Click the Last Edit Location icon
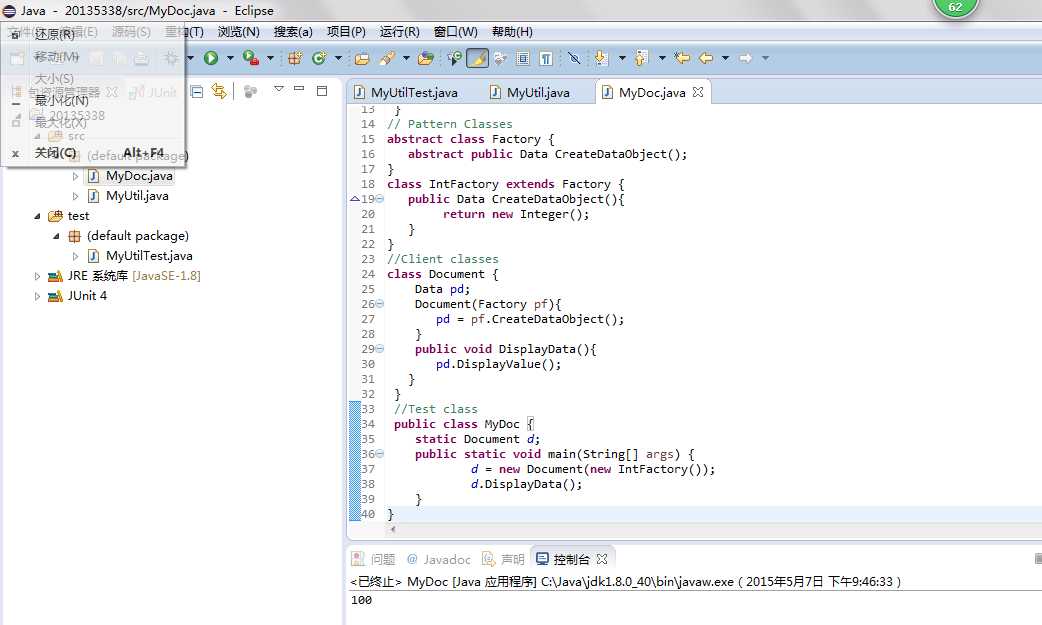This screenshot has height=625, width=1042. click(x=682, y=59)
